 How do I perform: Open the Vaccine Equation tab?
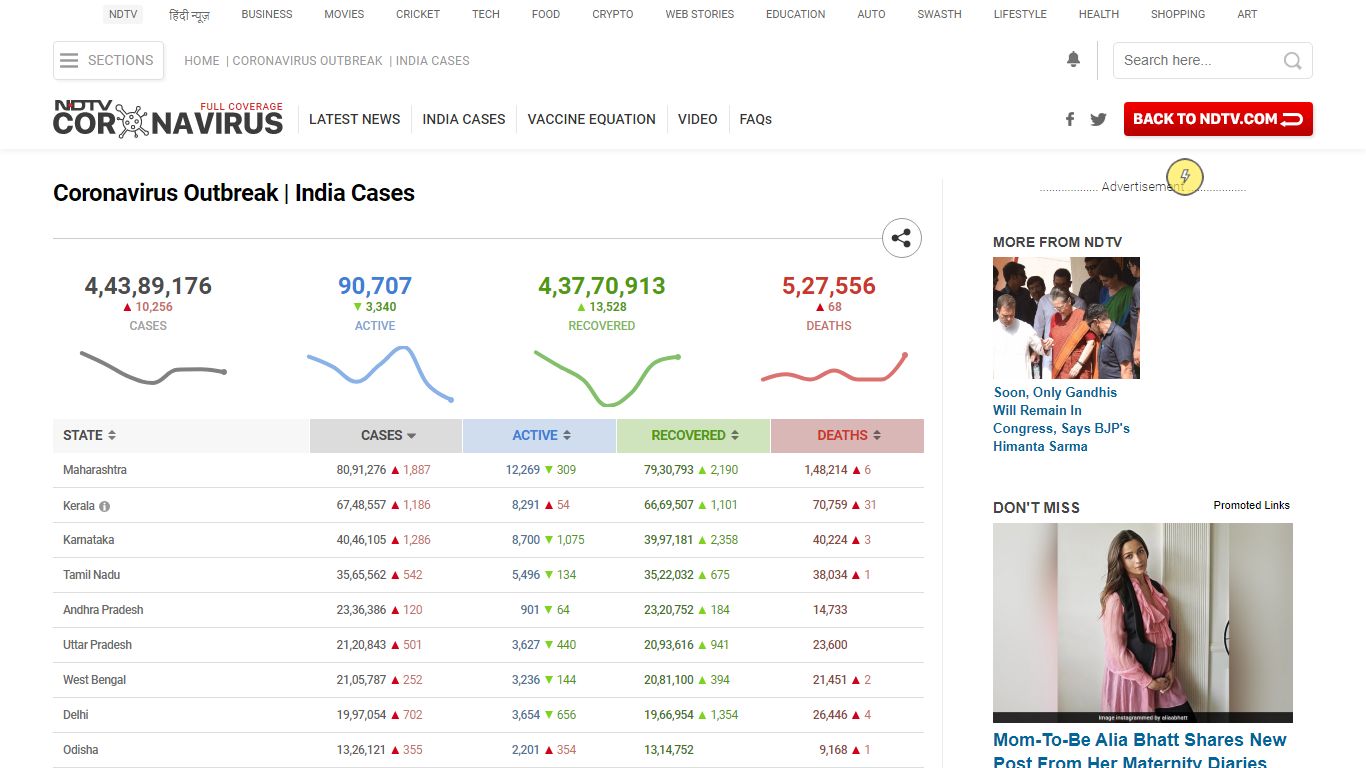[592, 119]
